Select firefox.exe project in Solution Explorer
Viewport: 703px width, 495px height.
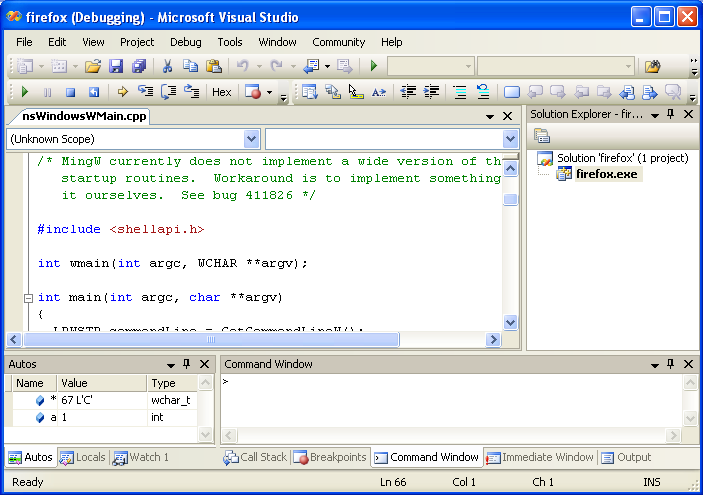point(607,174)
